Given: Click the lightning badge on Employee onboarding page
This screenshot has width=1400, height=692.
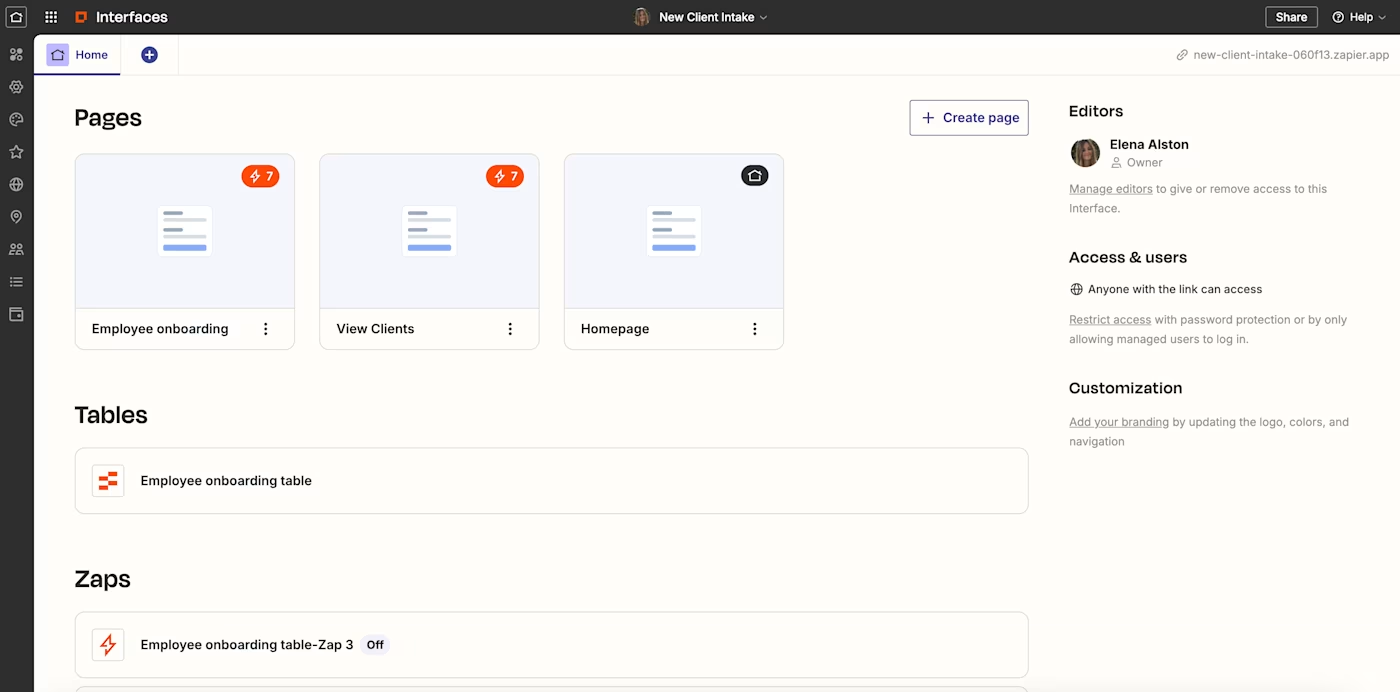Looking at the screenshot, I should 260,175.
